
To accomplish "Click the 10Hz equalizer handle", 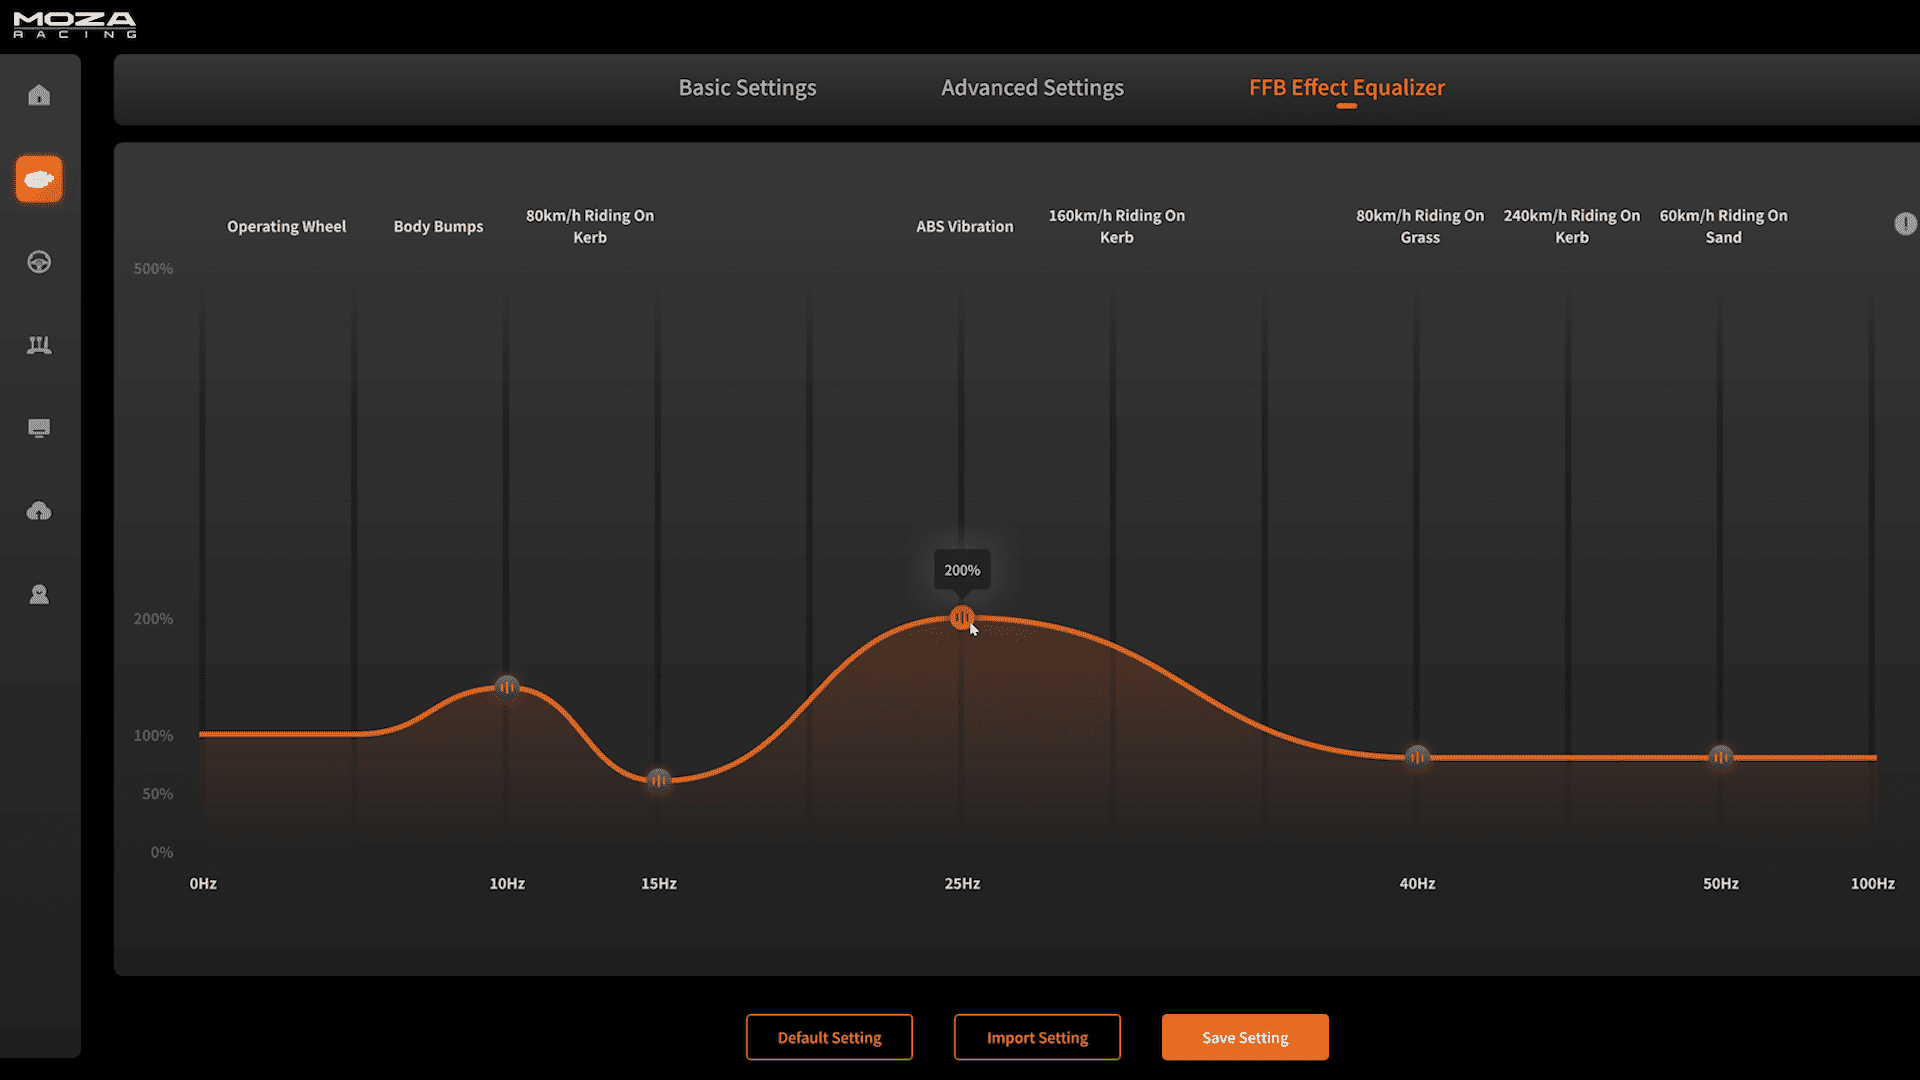I will click(x=507, y=687).
